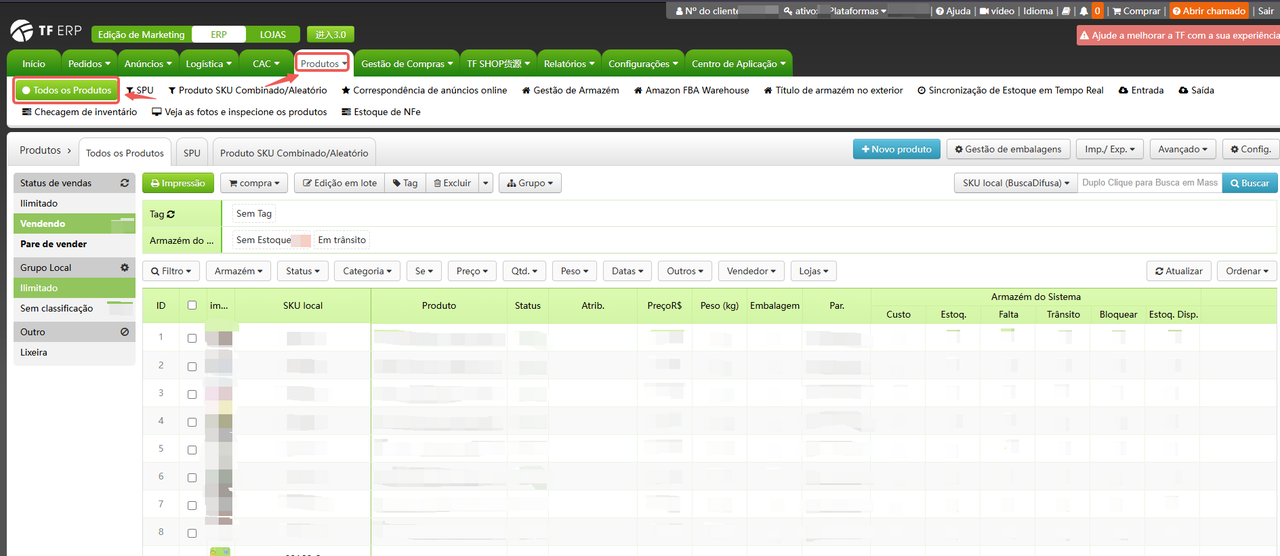The height and width of the screenshot is (556, 1280).
Task: Open the Grupo dropdown
Action: click(x=530, y=183)
